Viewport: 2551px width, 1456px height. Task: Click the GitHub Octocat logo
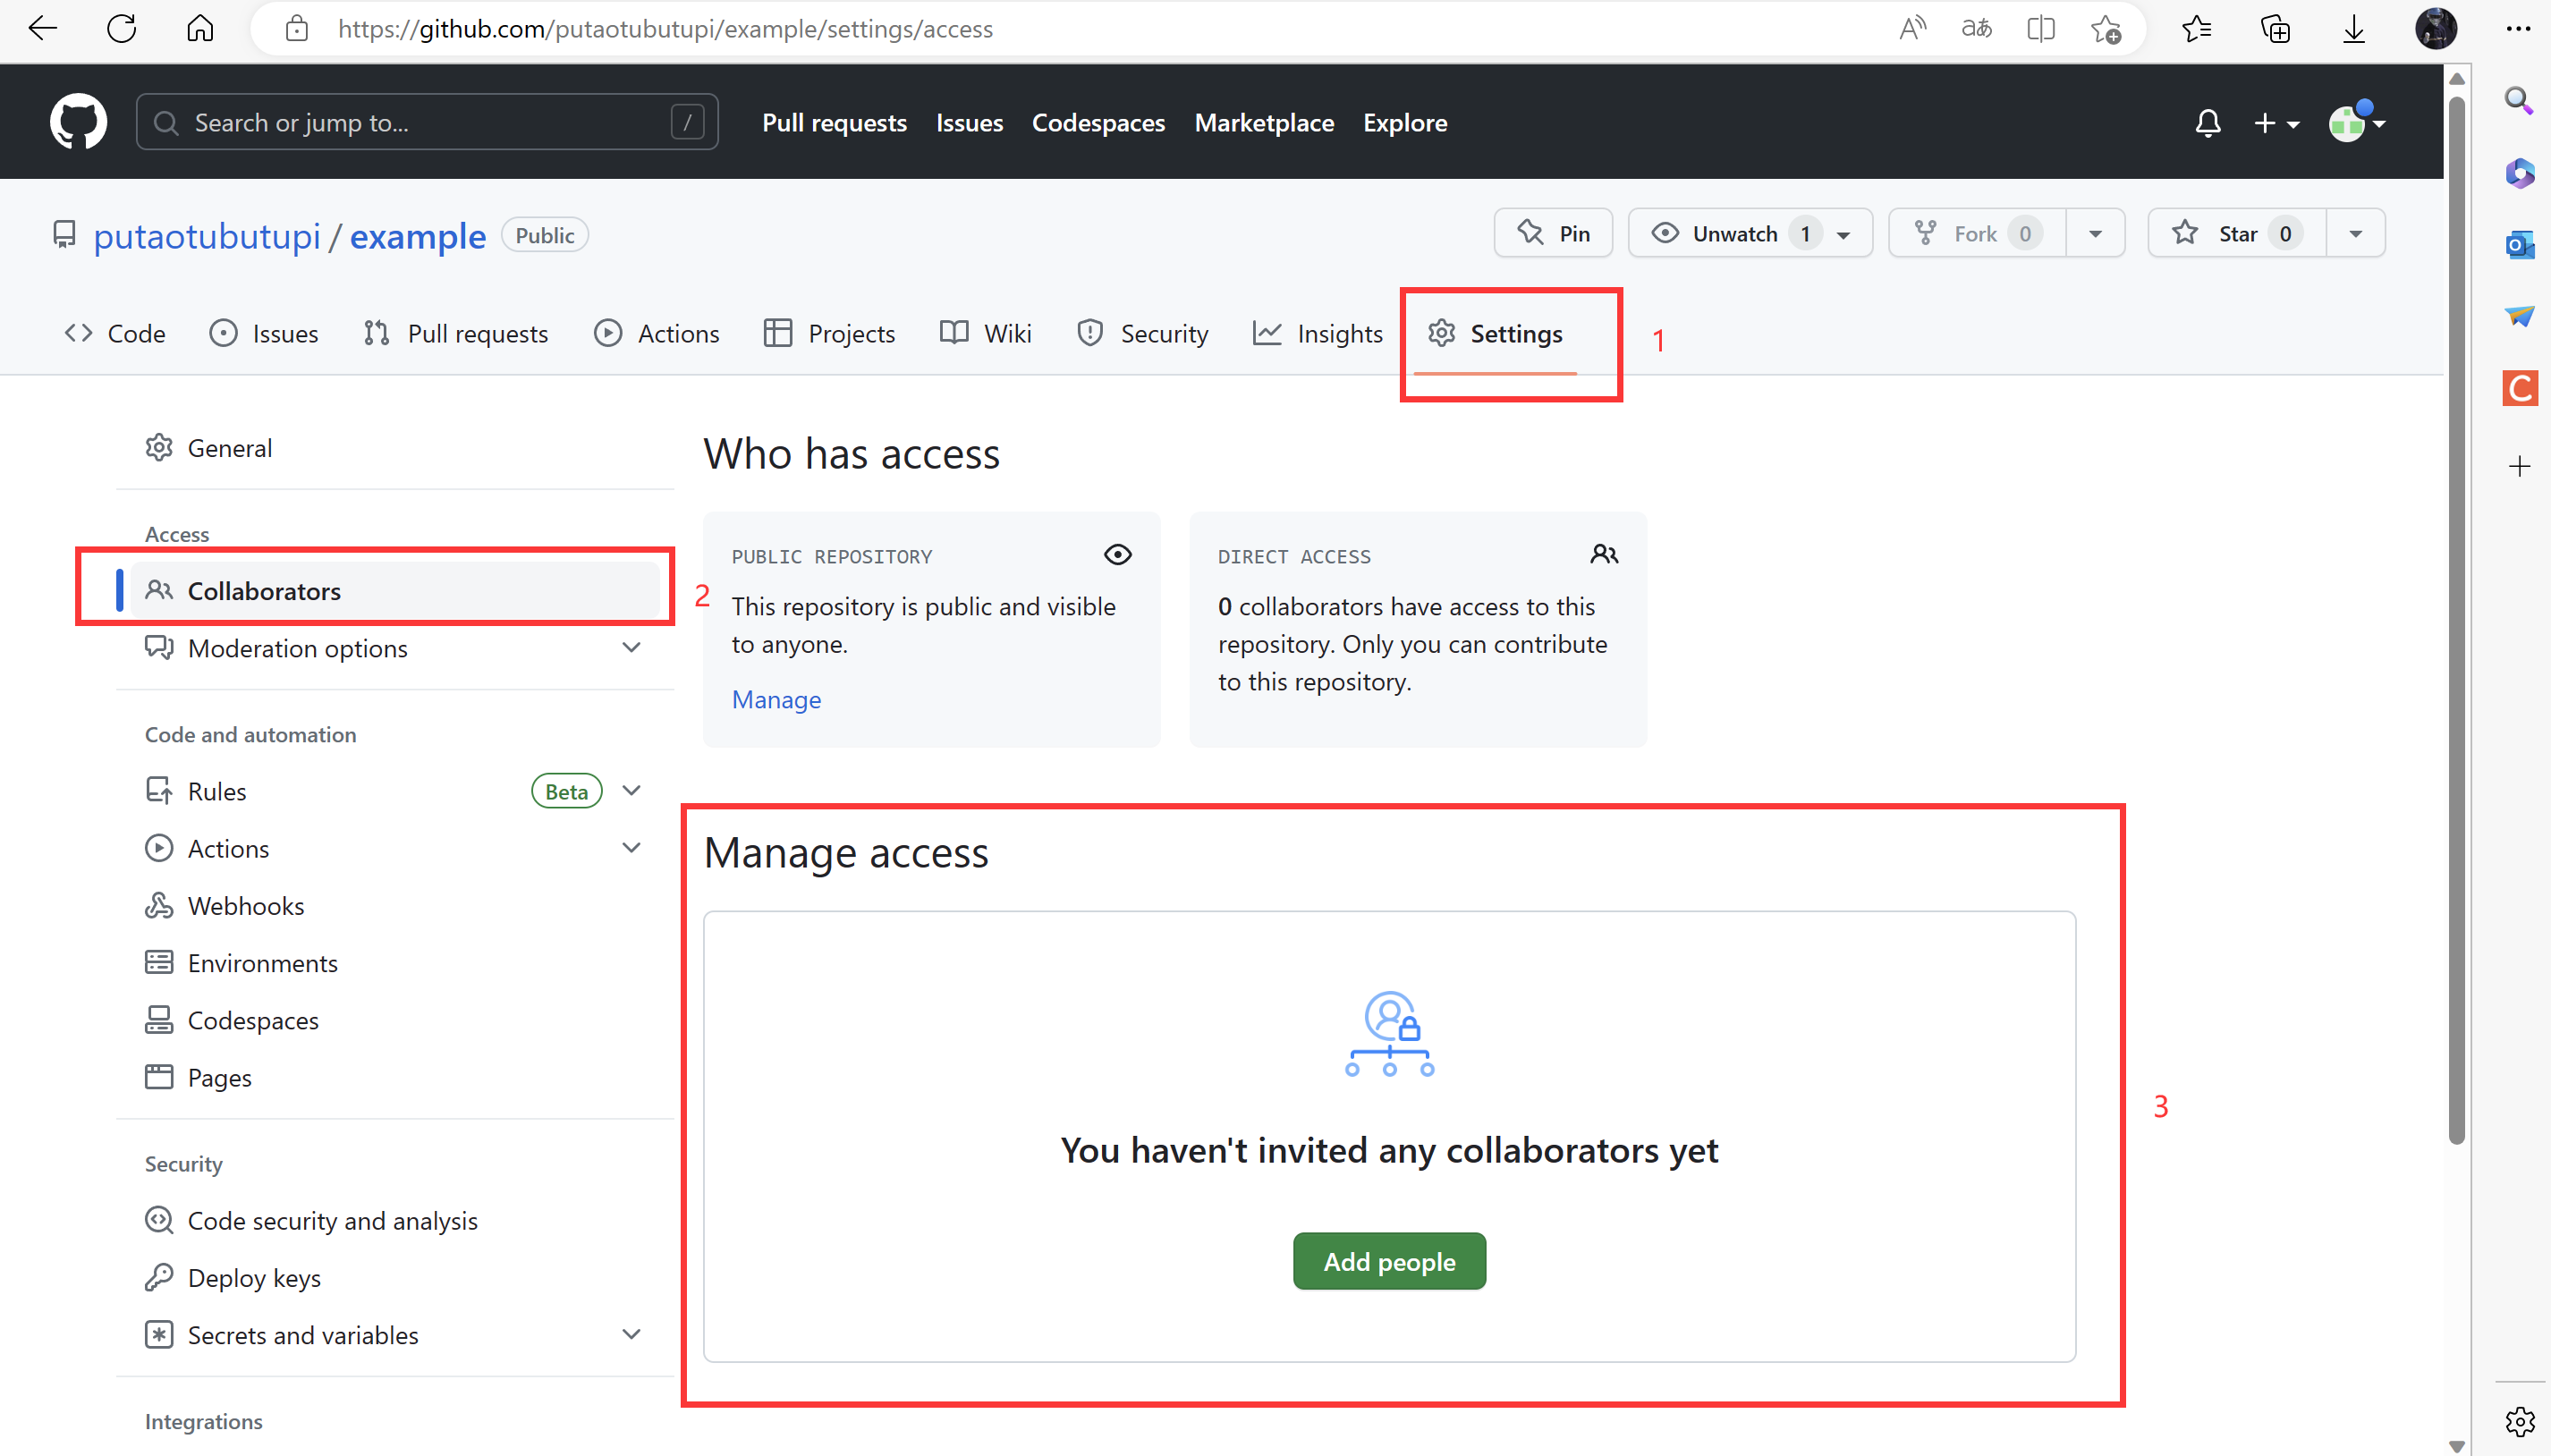78,122
